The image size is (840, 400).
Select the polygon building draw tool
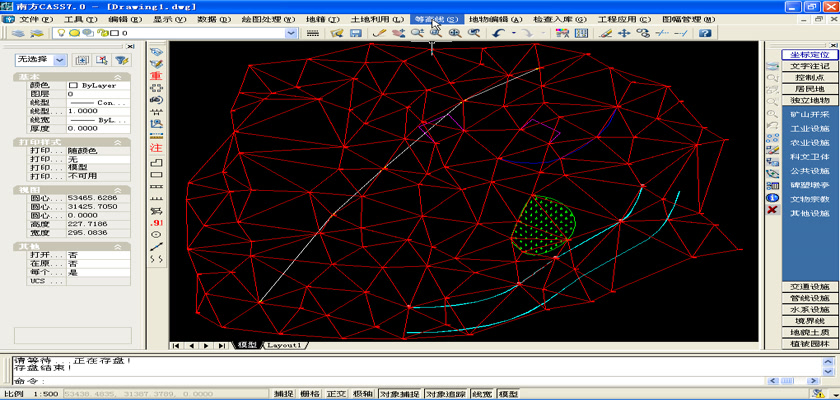click(156, 162)
